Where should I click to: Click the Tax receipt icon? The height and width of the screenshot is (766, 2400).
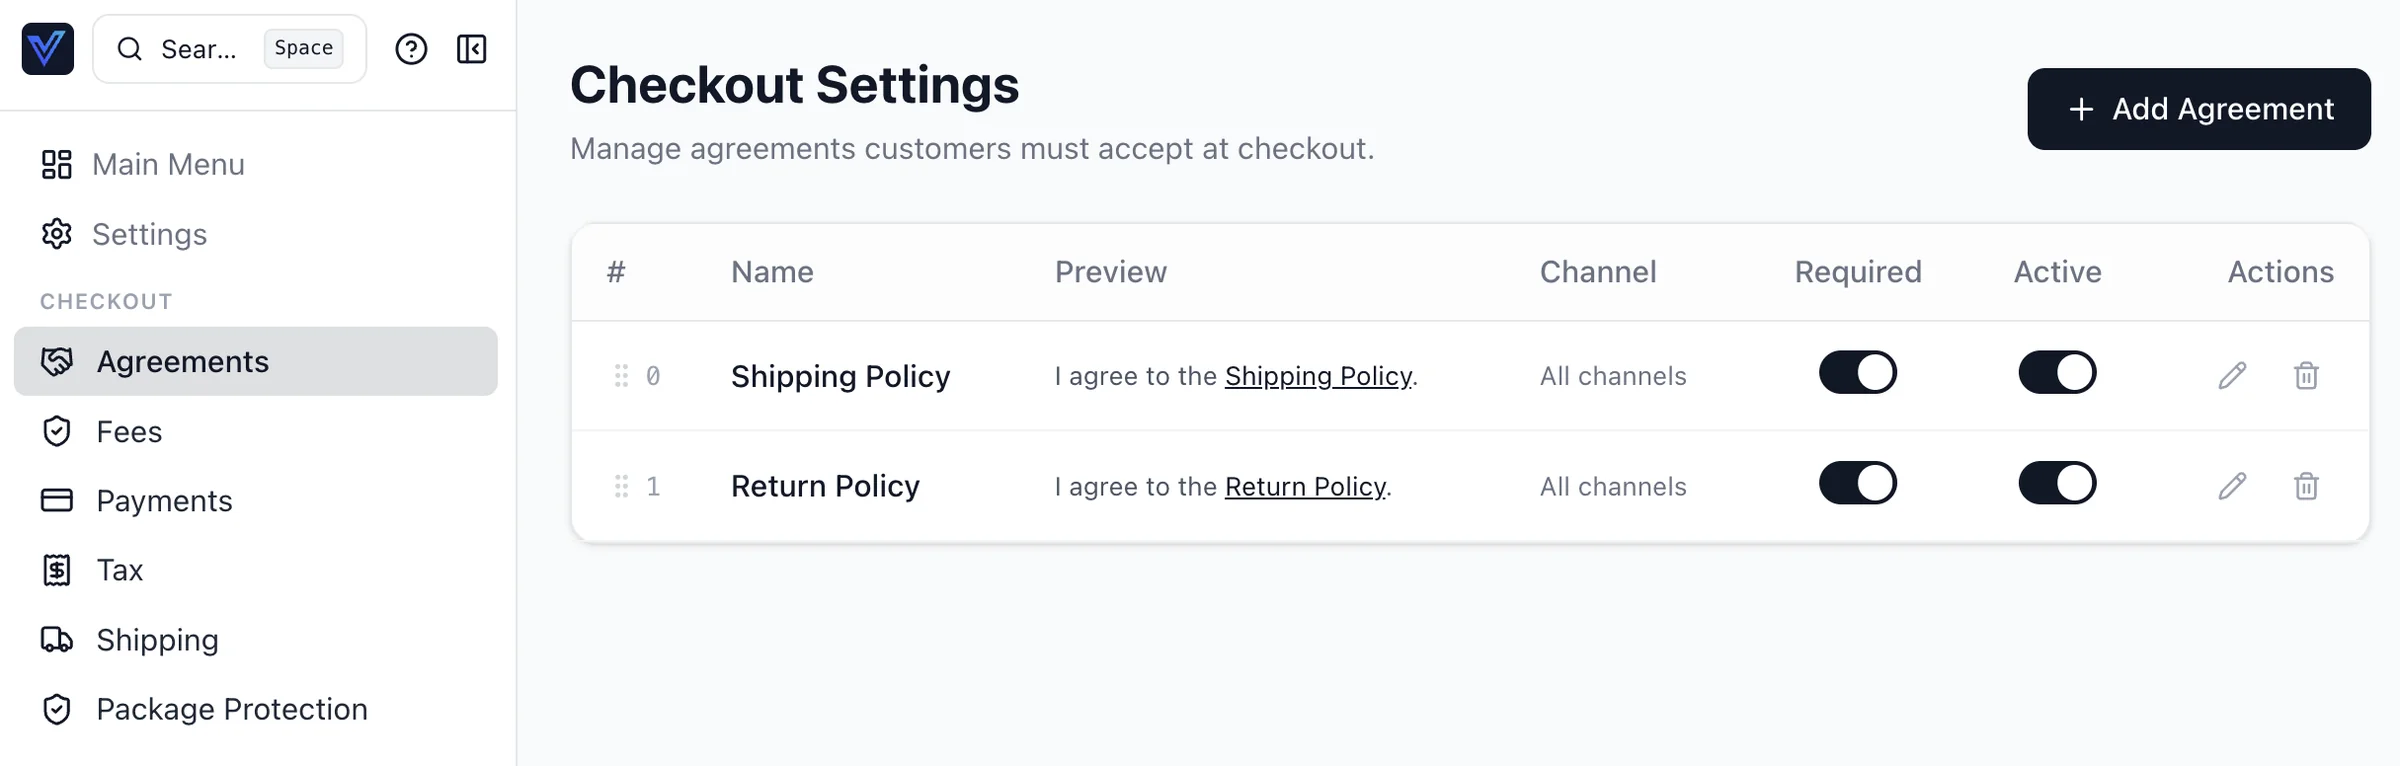click(56, 569)
